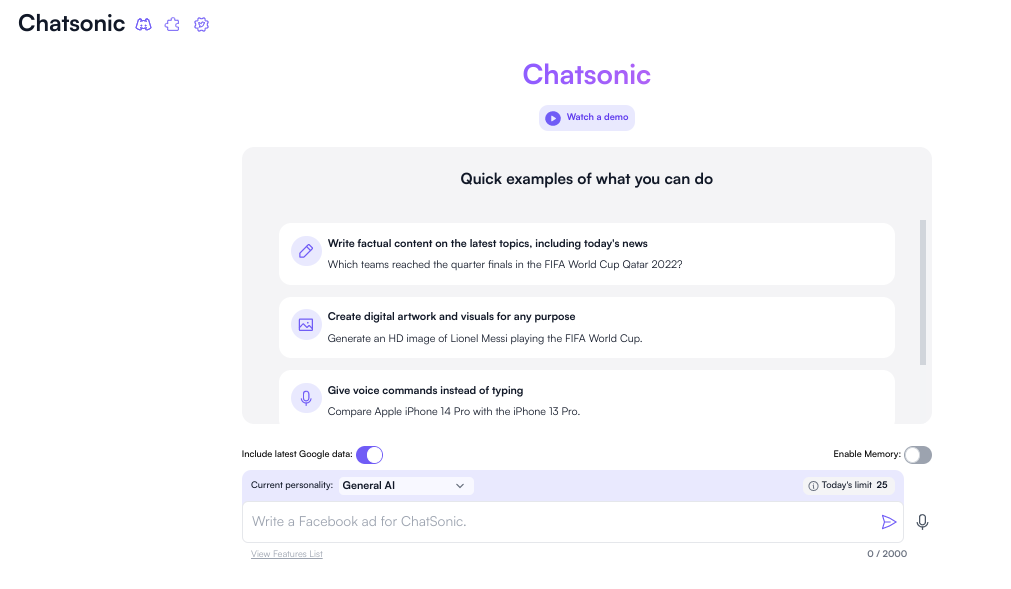Viewport: 1011px width, 589px height.
Task: Disable the Include latest Google data toggle
Action: click(369, 455)
